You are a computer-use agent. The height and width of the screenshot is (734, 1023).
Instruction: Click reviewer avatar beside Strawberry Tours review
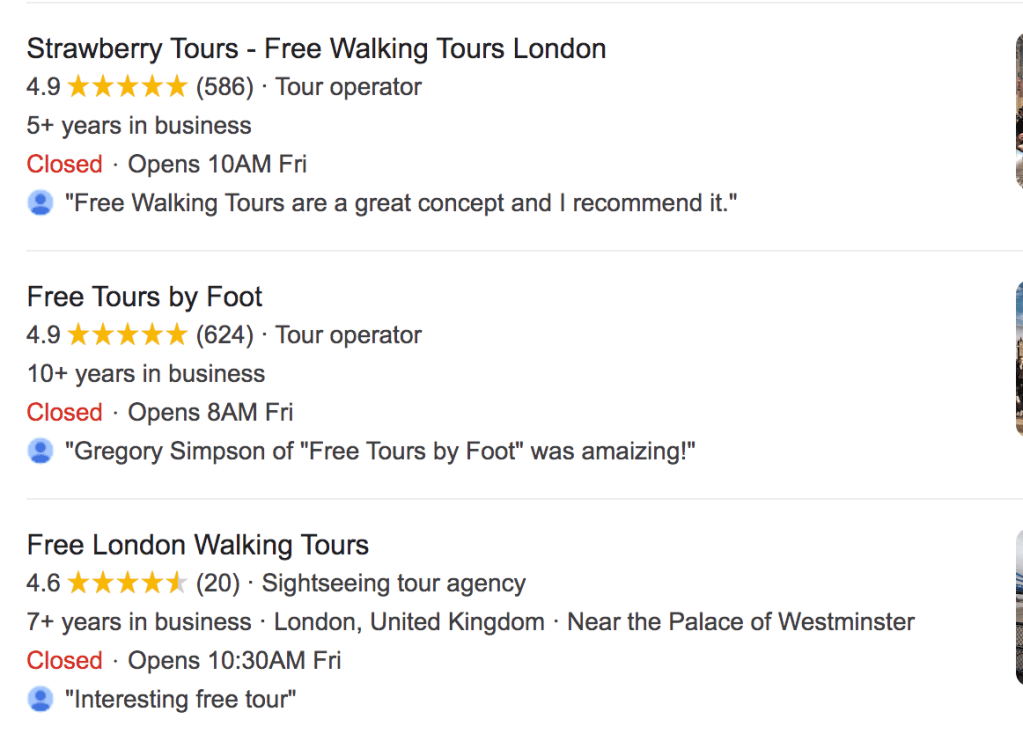[x=40, y=203]
